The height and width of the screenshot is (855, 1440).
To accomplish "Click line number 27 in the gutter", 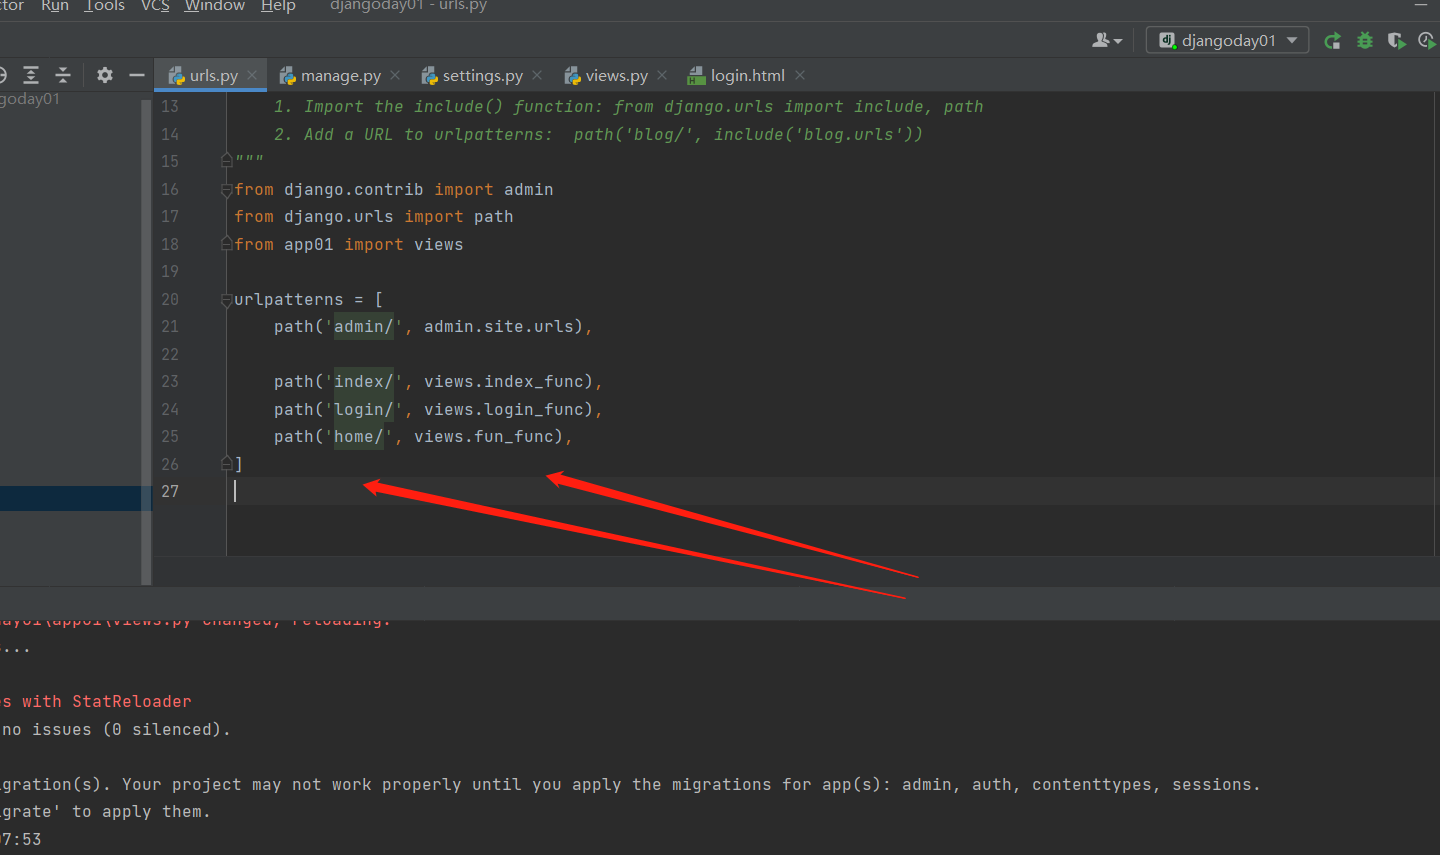I will click(x=170, y=492).
